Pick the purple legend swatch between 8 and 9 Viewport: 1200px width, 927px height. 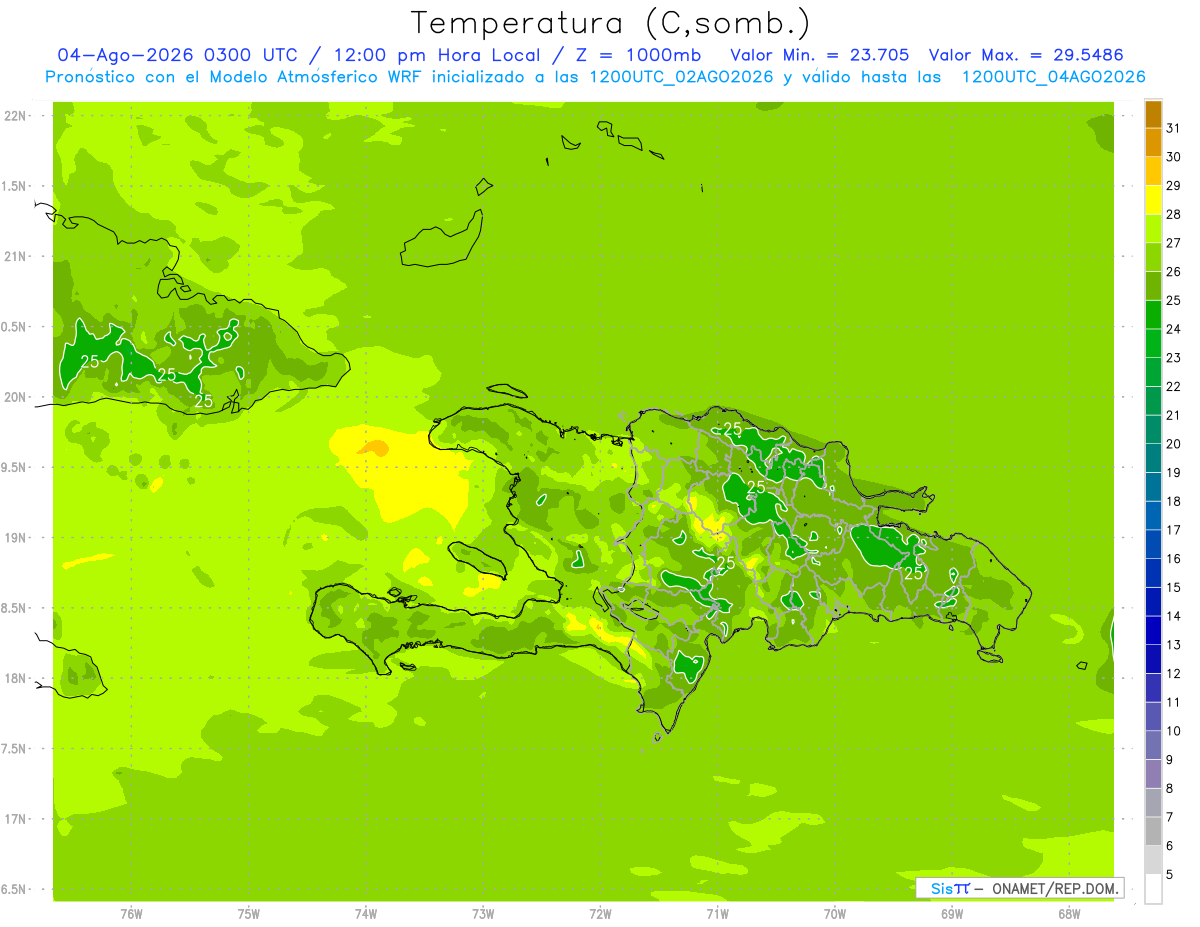1153,774
